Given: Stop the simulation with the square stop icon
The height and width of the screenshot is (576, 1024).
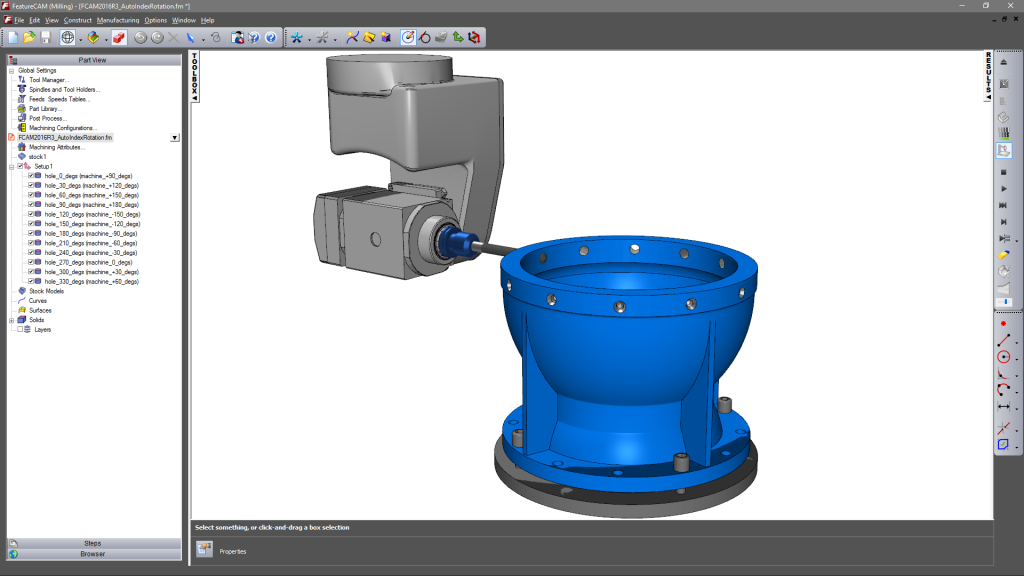Looking at the screenshot, I should coord(1003,173).
